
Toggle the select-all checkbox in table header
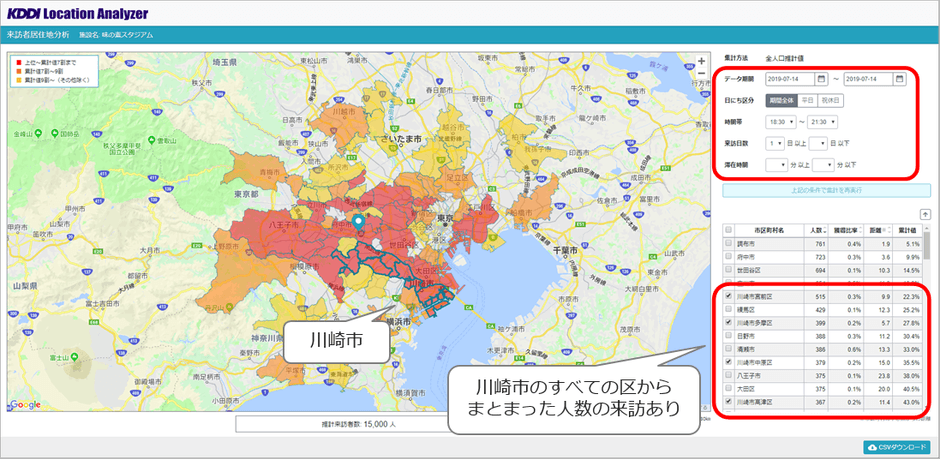727,229
